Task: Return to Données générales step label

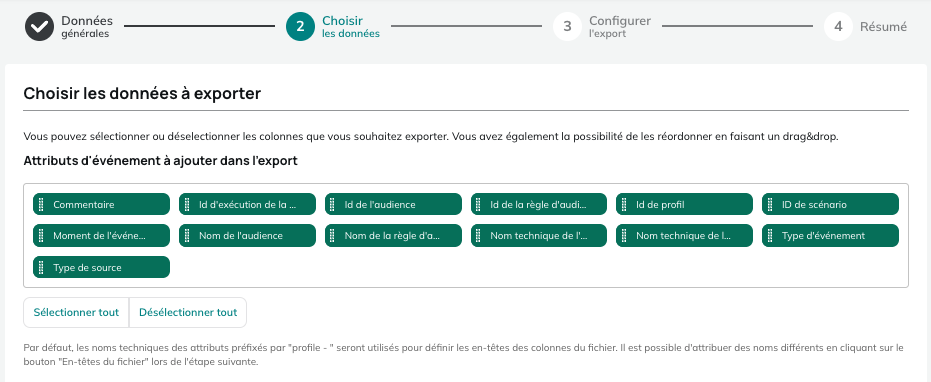Action: coord(87,27)
